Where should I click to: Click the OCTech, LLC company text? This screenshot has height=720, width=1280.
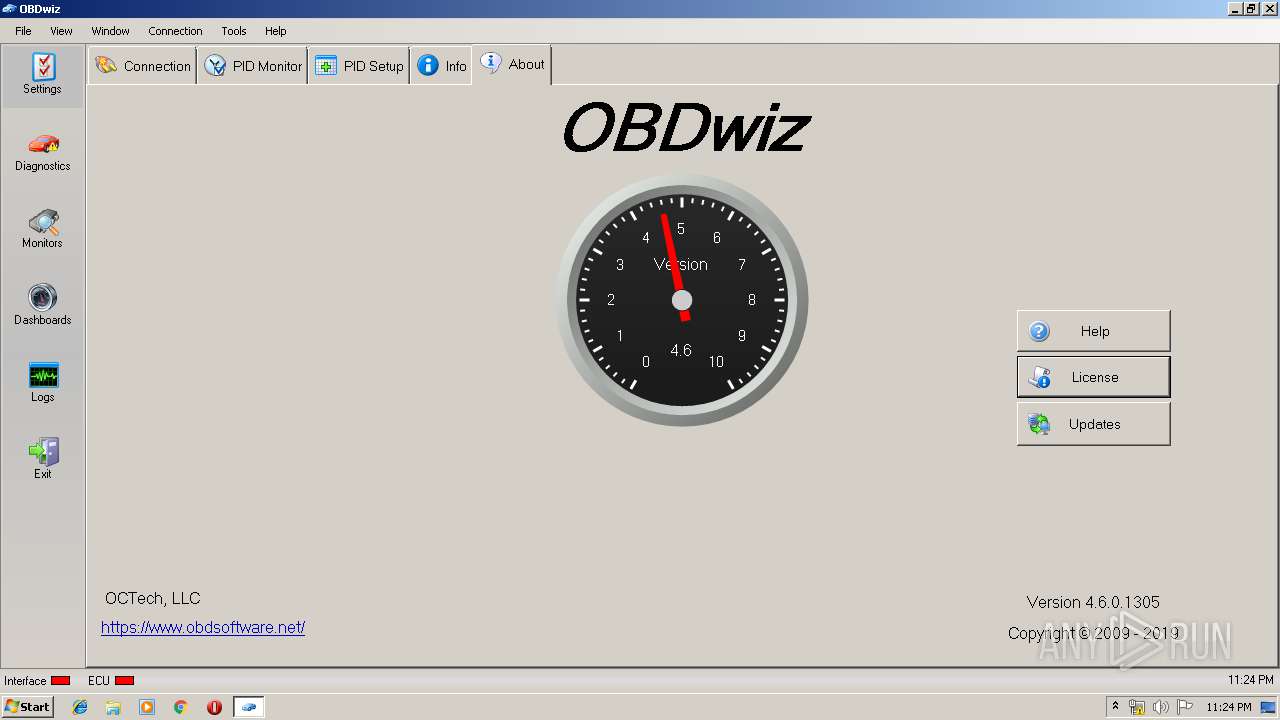[x=153, y=598]
